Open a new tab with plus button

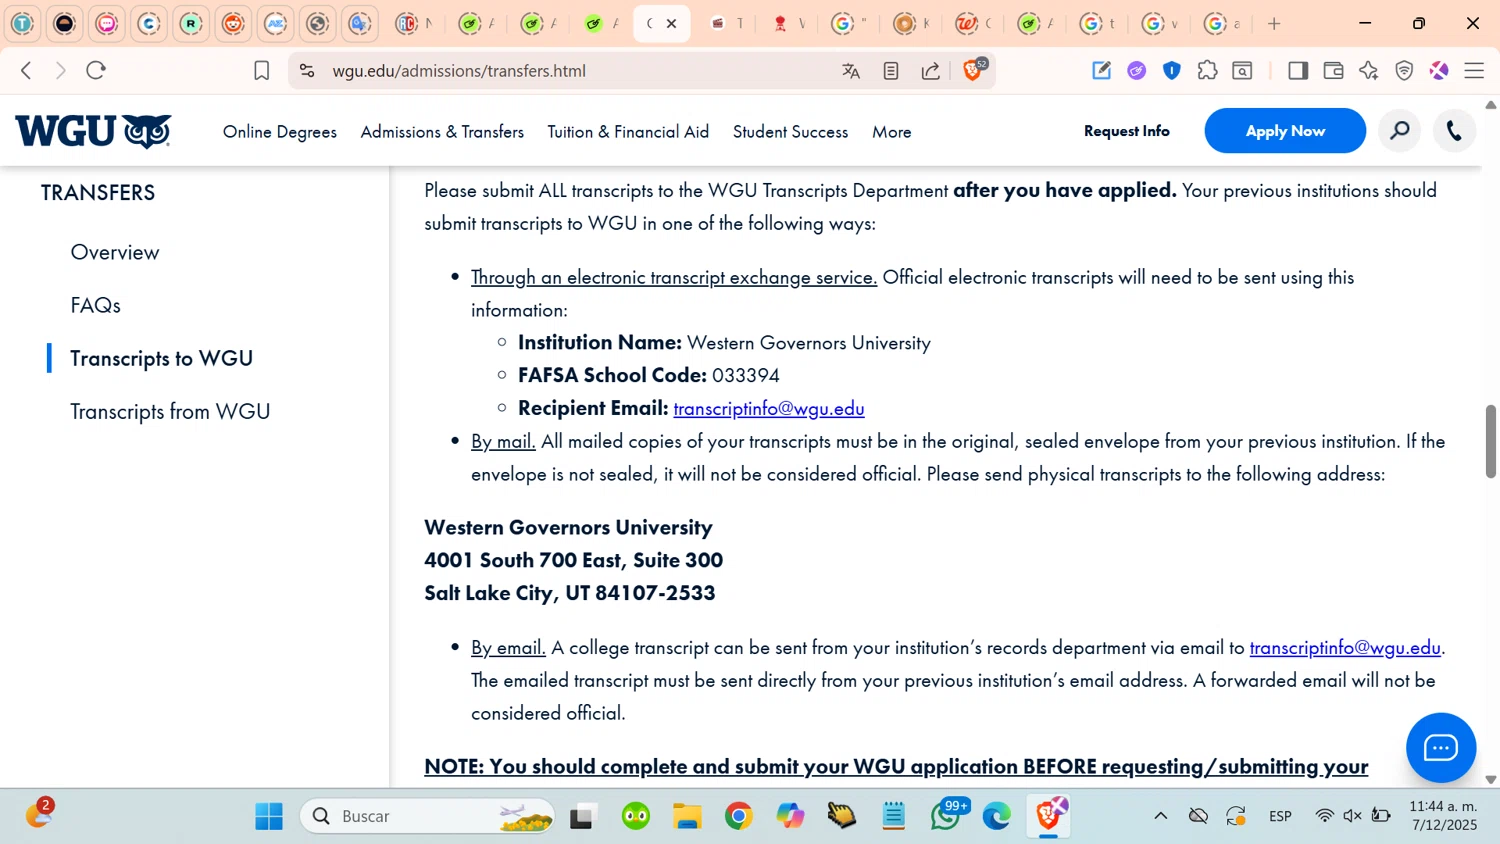click(1274, 23)
